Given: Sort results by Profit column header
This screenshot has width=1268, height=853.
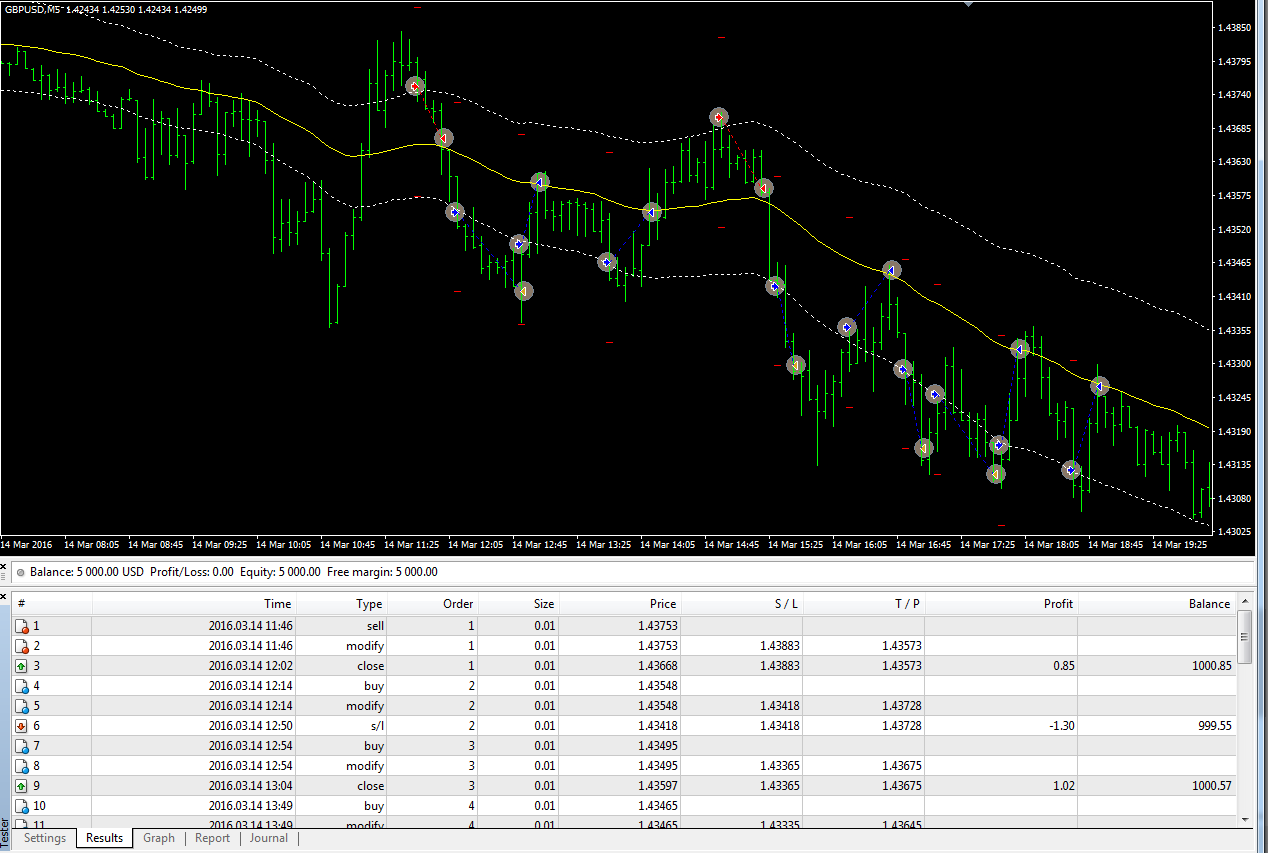Looking at the screenshot, I should point(1002,603).
